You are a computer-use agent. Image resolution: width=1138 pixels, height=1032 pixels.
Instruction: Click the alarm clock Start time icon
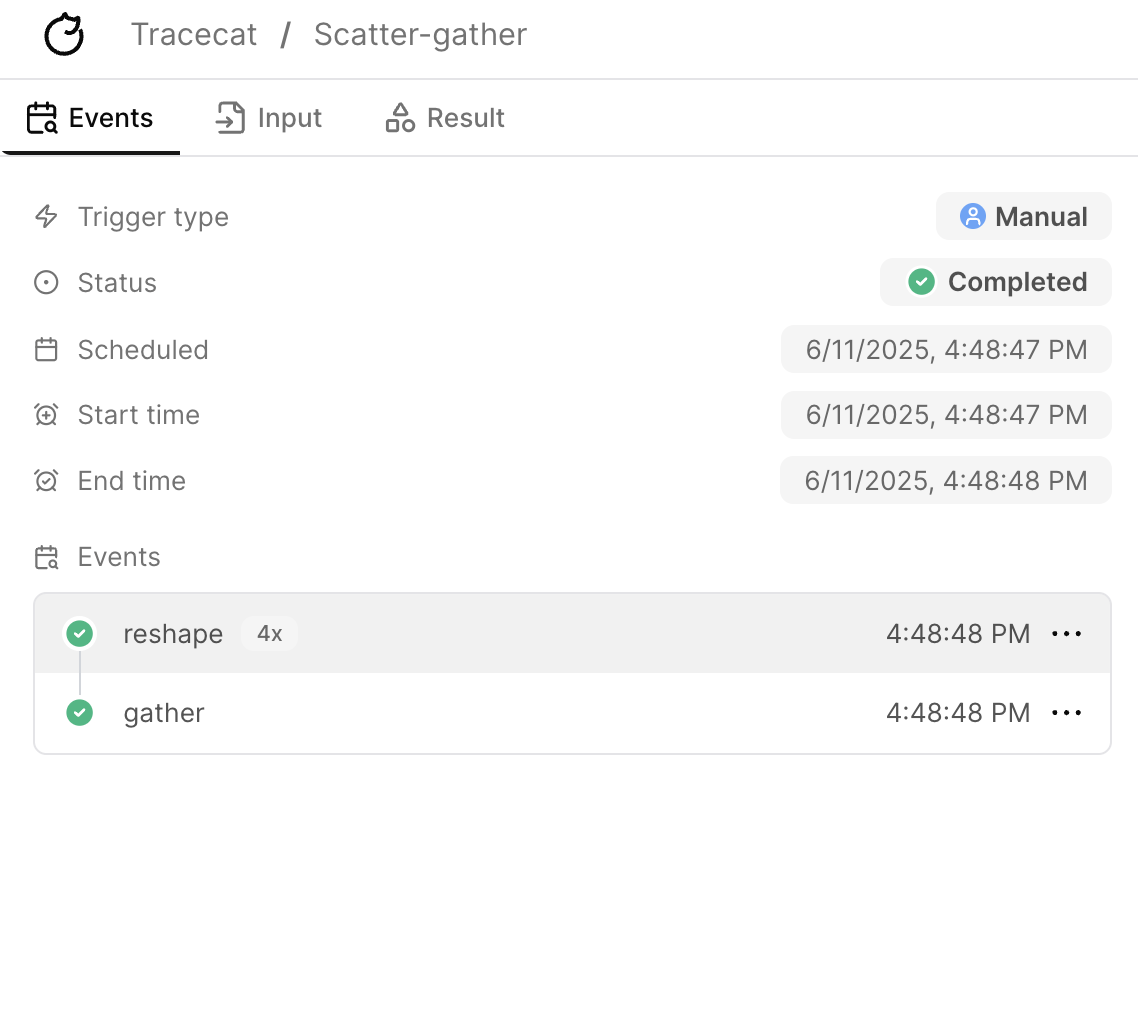click(46, 414)
